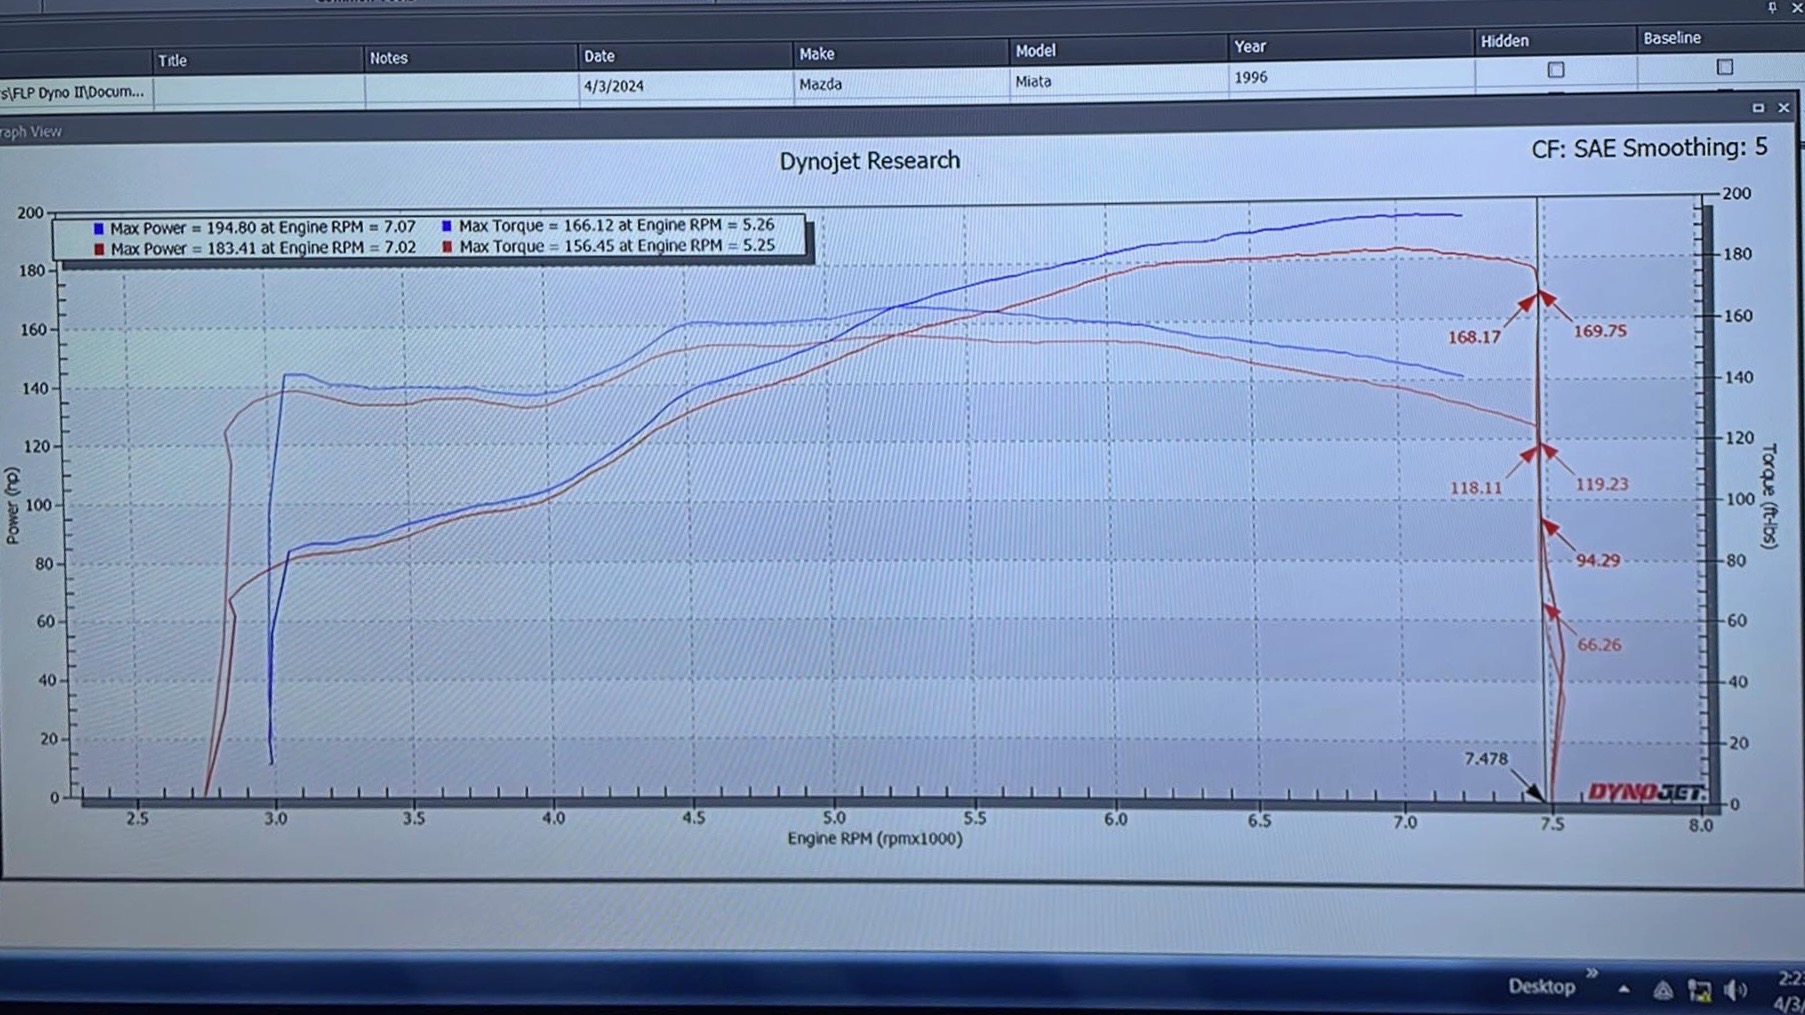Enable the Baseline checkbox for the Miata run

(x=1723, y=68)
